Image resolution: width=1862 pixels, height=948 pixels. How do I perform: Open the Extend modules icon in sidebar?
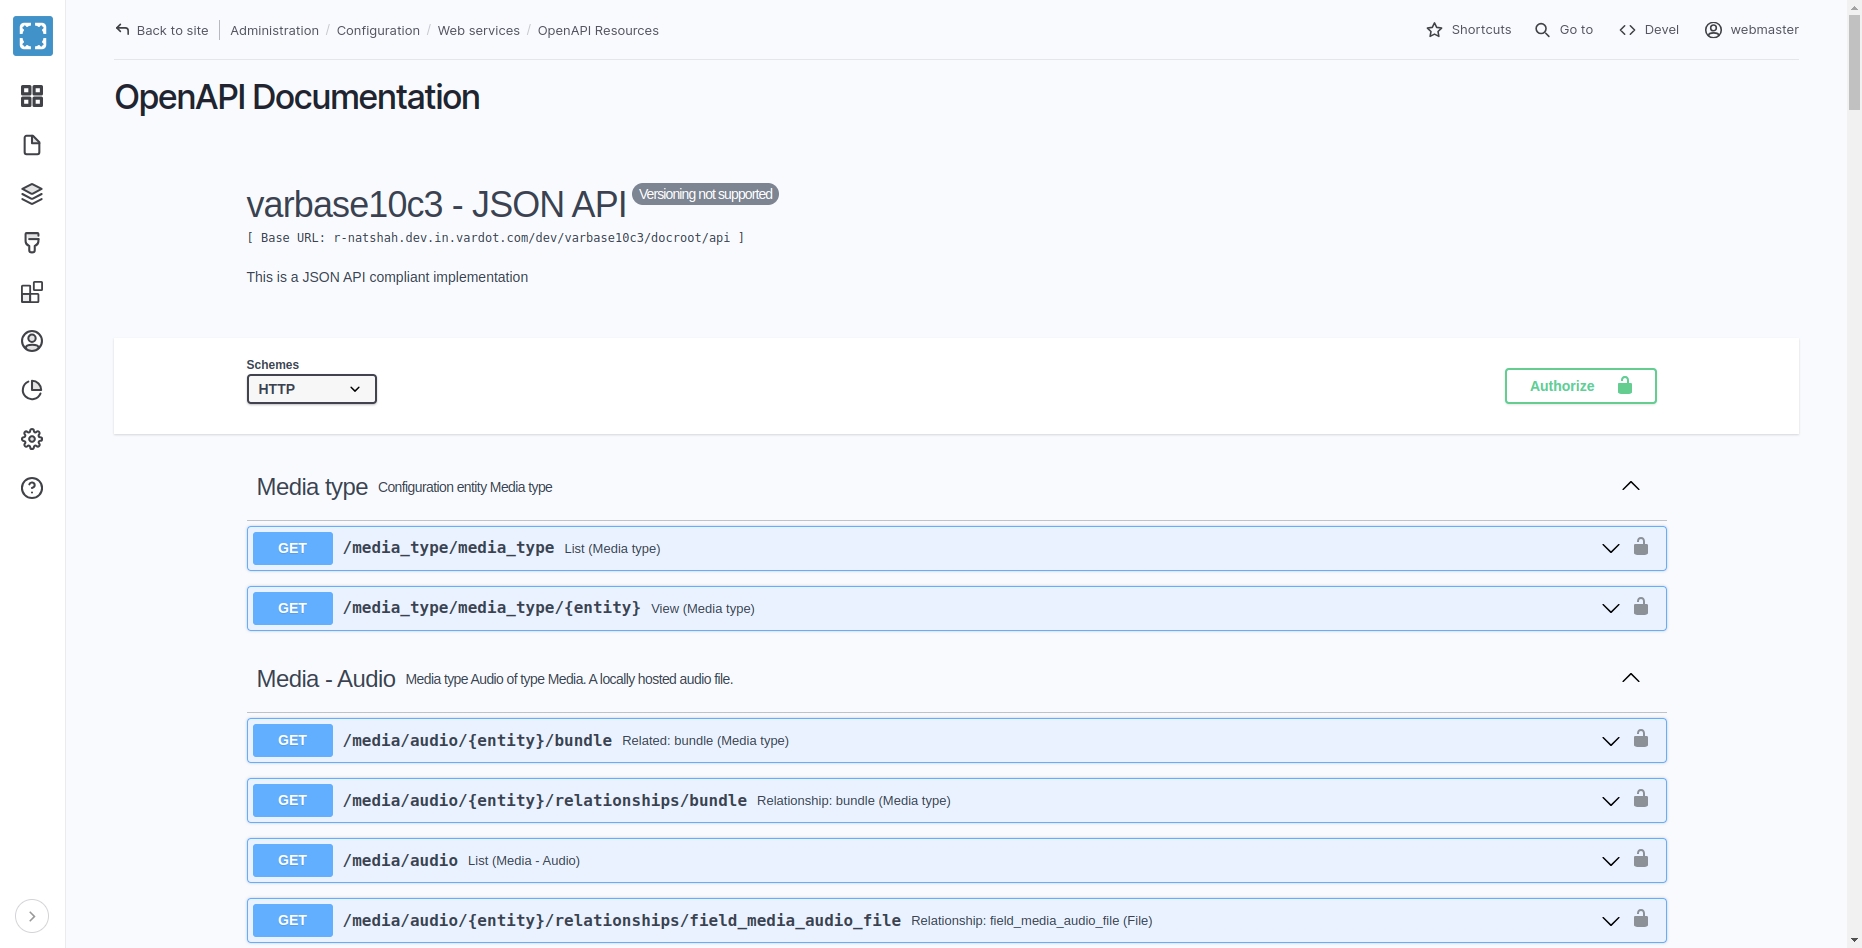coord(32,292)
